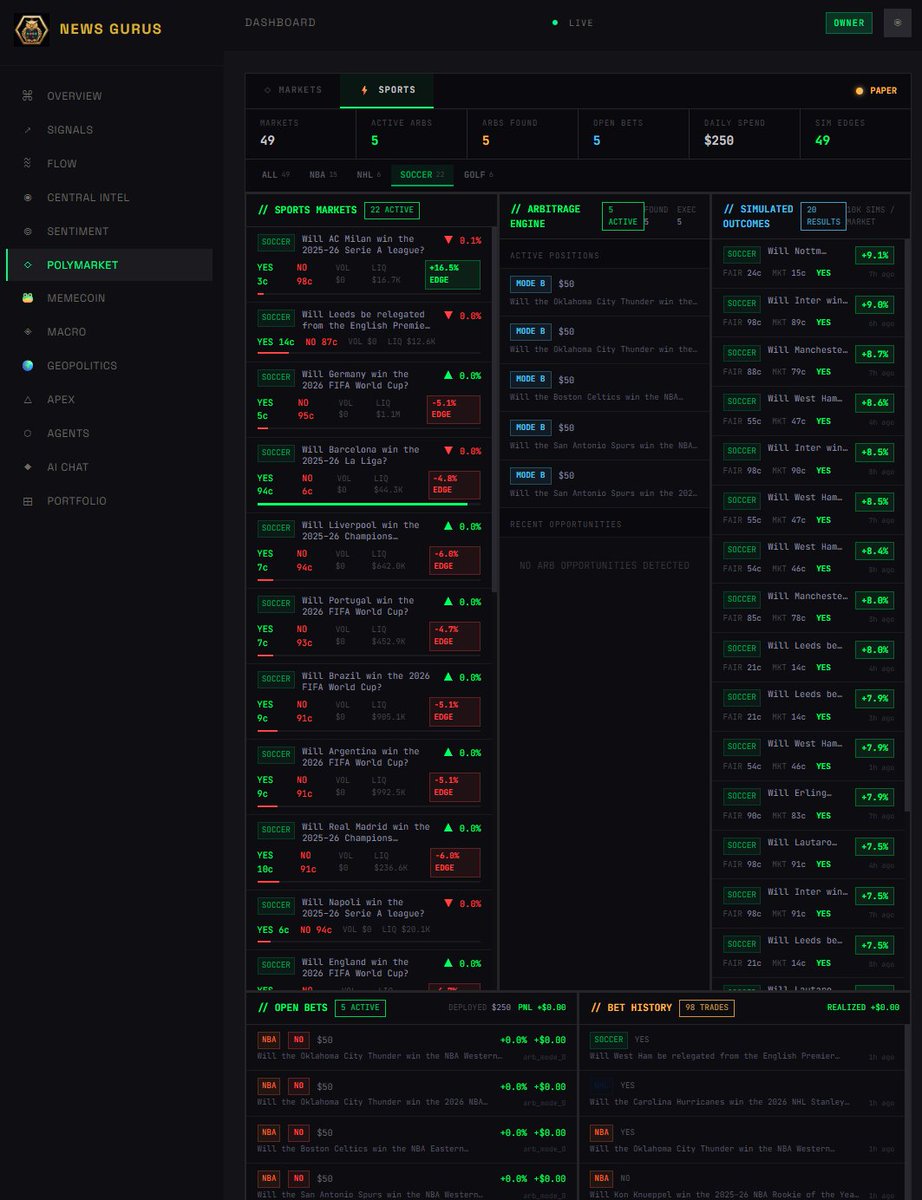Click the green LIVE status dot

click(x=555, y=23)
